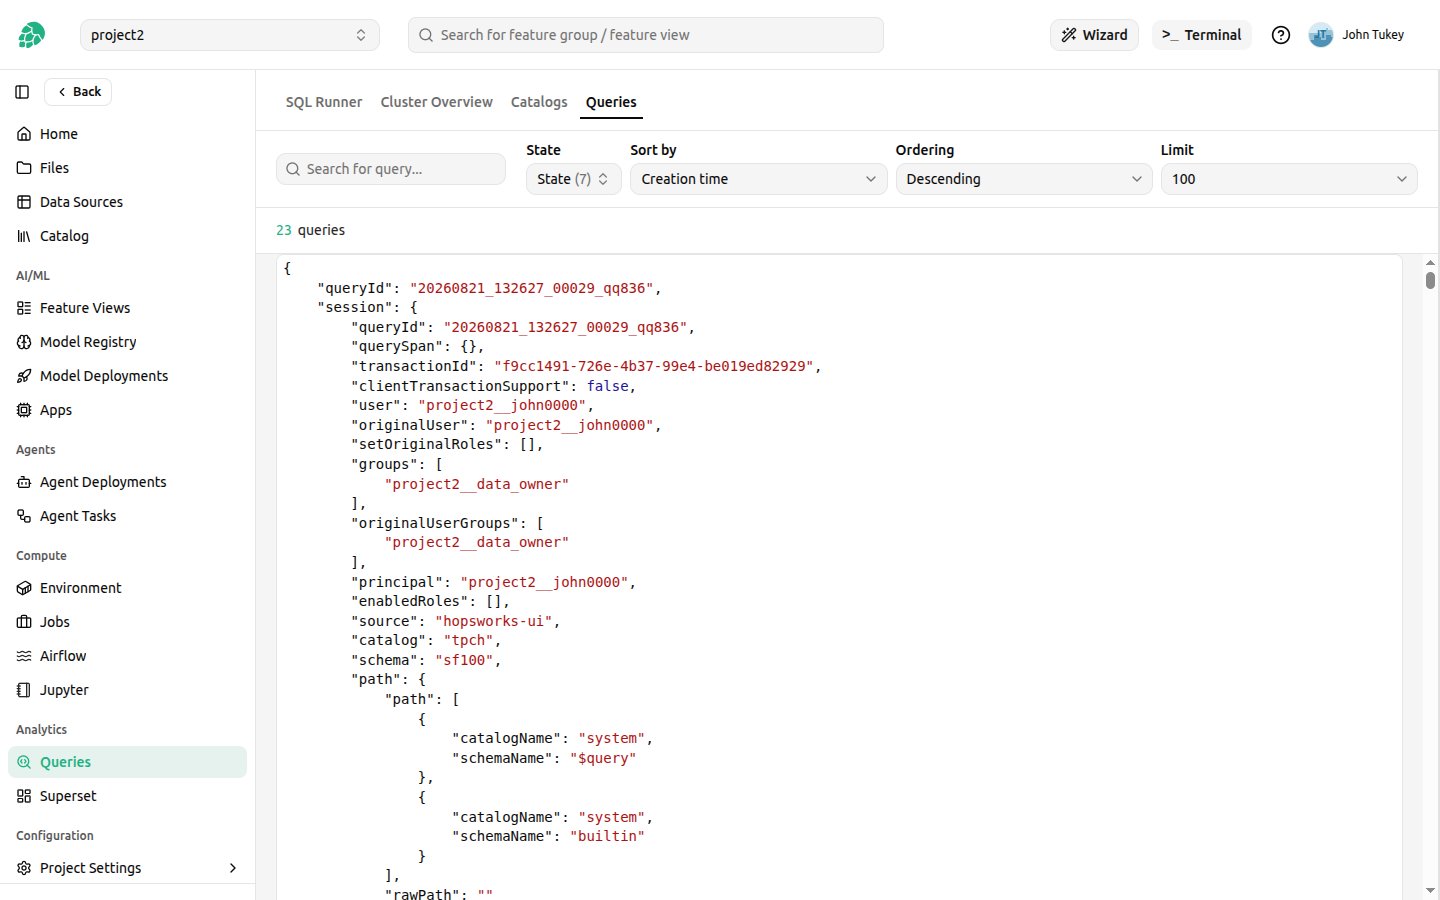Open the State (7) filter dropdown
The image size is (1440, 900).
574,179
